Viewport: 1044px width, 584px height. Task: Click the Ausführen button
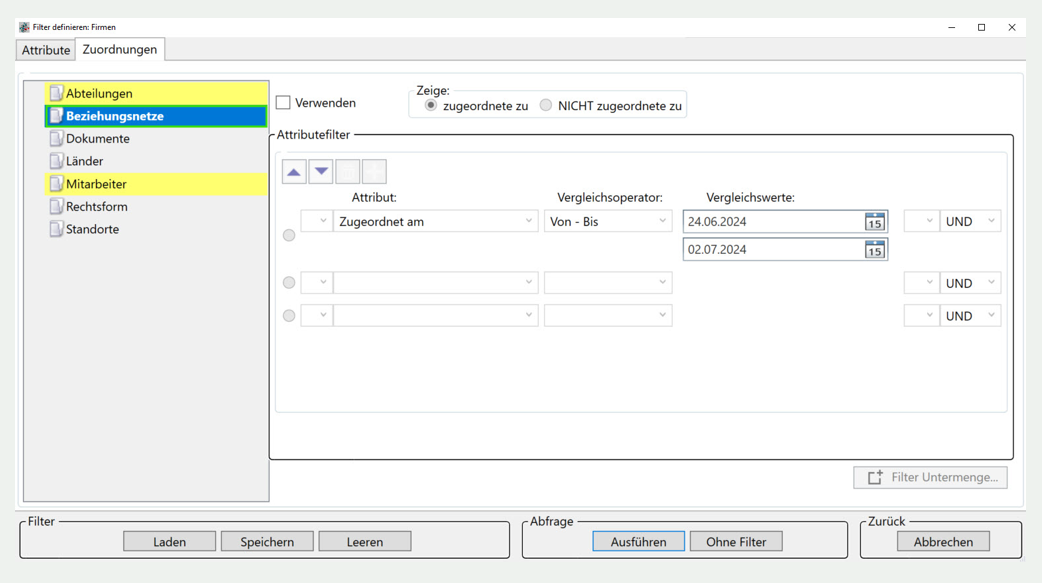coord(638,542)
